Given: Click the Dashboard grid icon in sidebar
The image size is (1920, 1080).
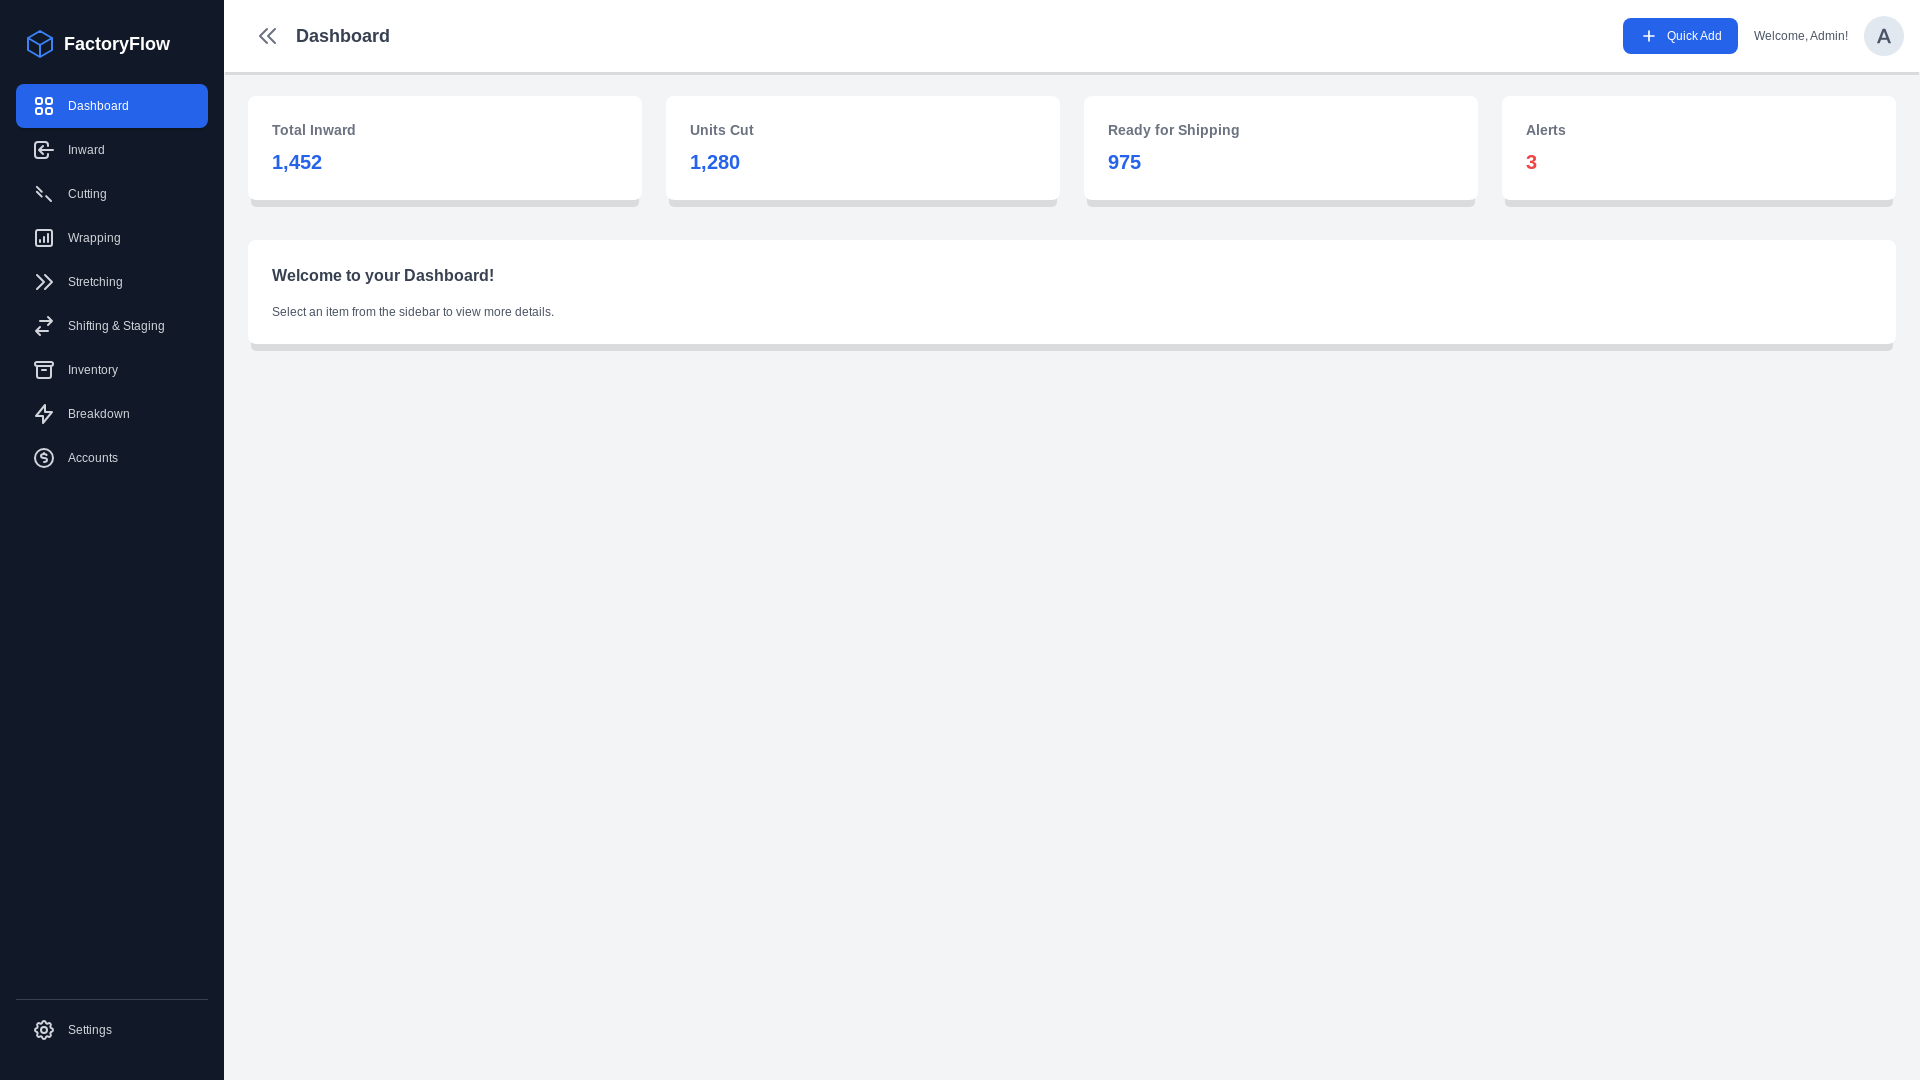Looking at the screenshot, I should [44, 106].
